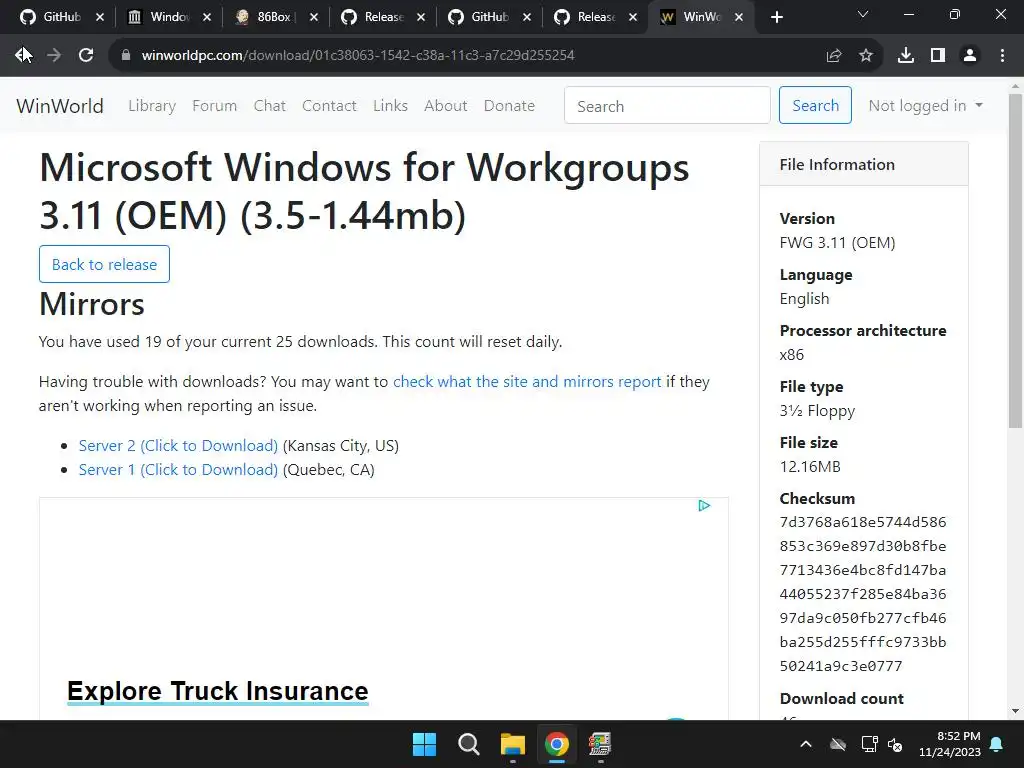Screen dimensions: 1024x768
Task: Open the 86Box app in the taskbar
Action: point(600,744)
